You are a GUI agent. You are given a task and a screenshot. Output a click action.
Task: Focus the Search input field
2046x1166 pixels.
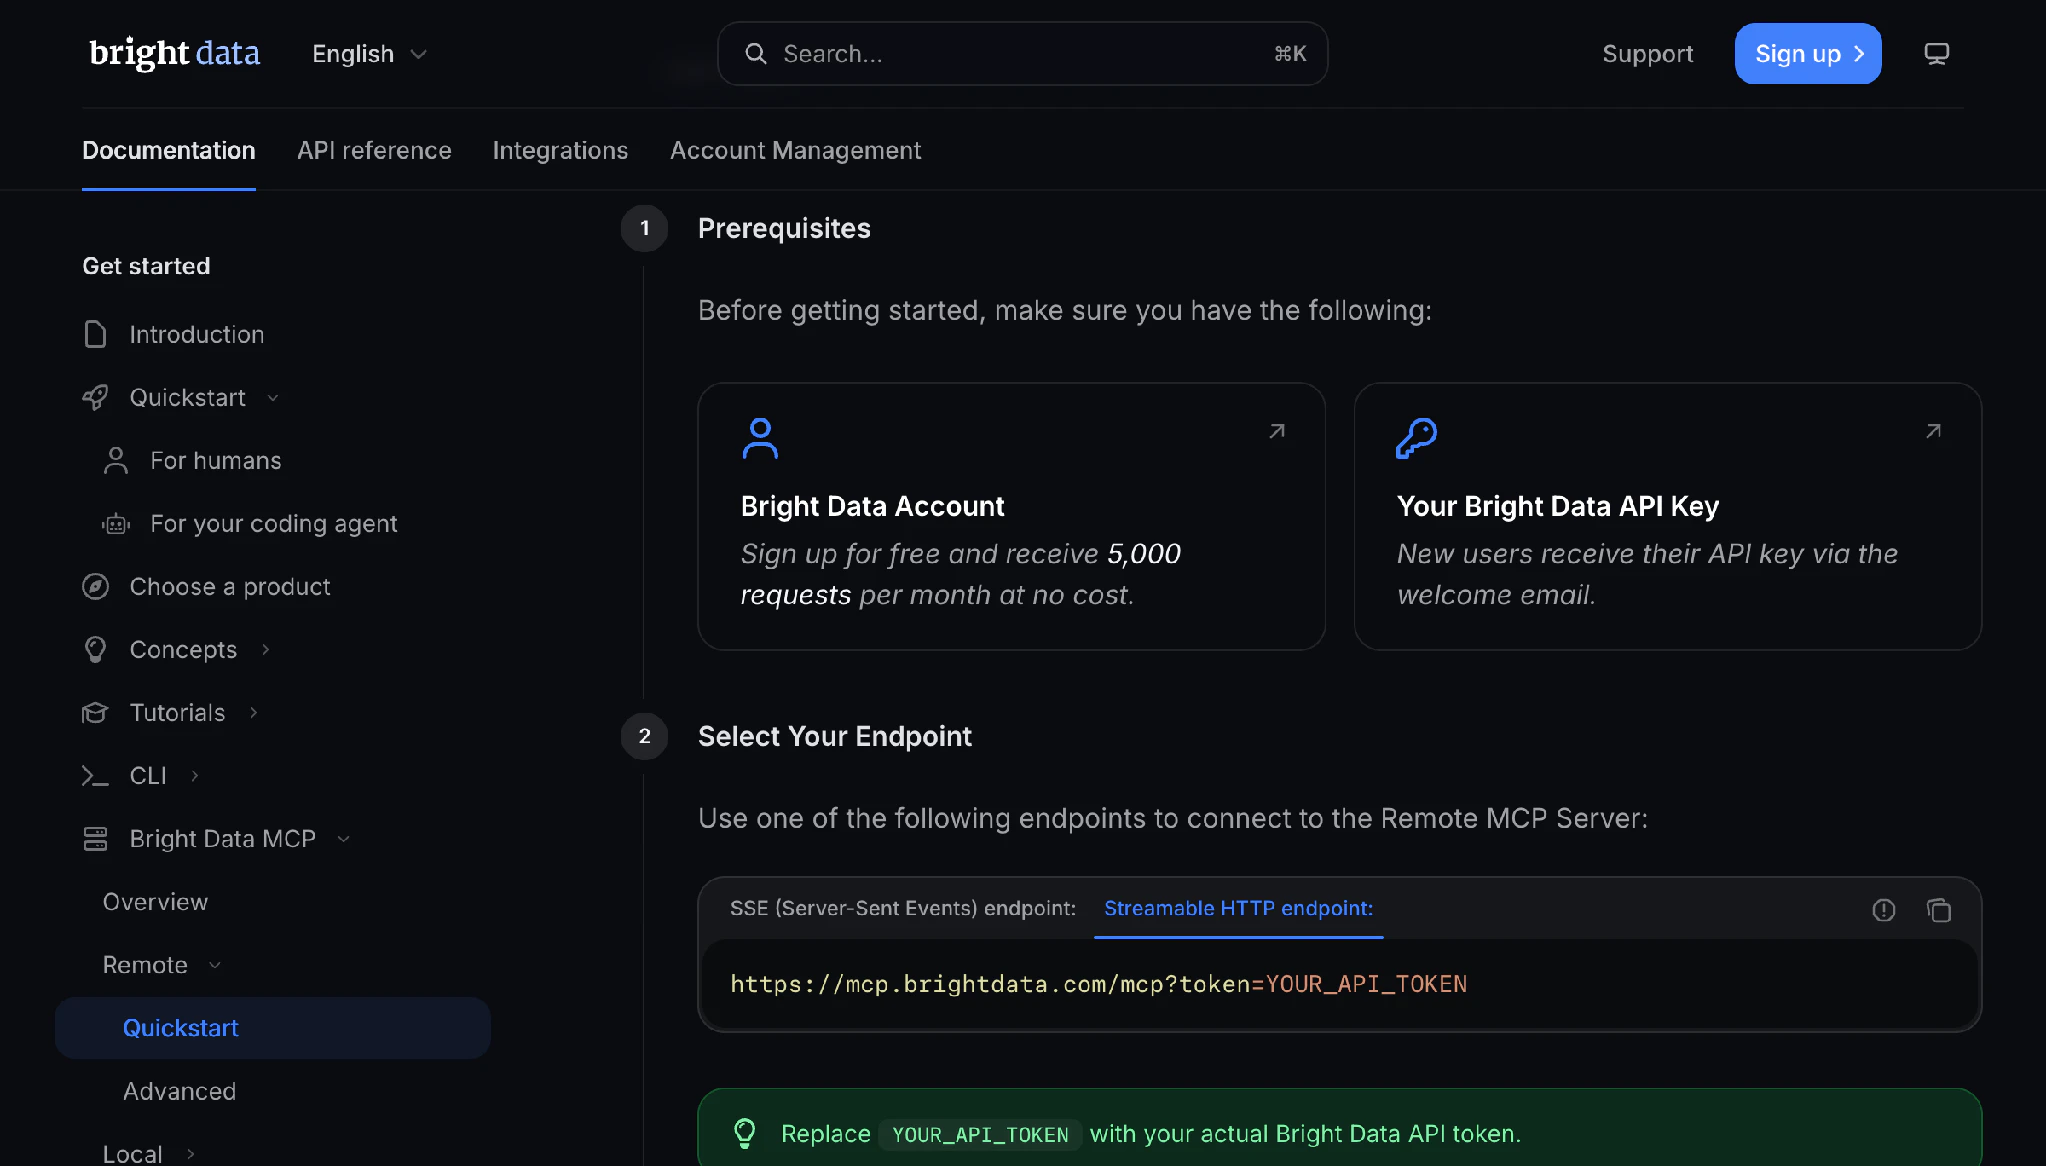1022,54
